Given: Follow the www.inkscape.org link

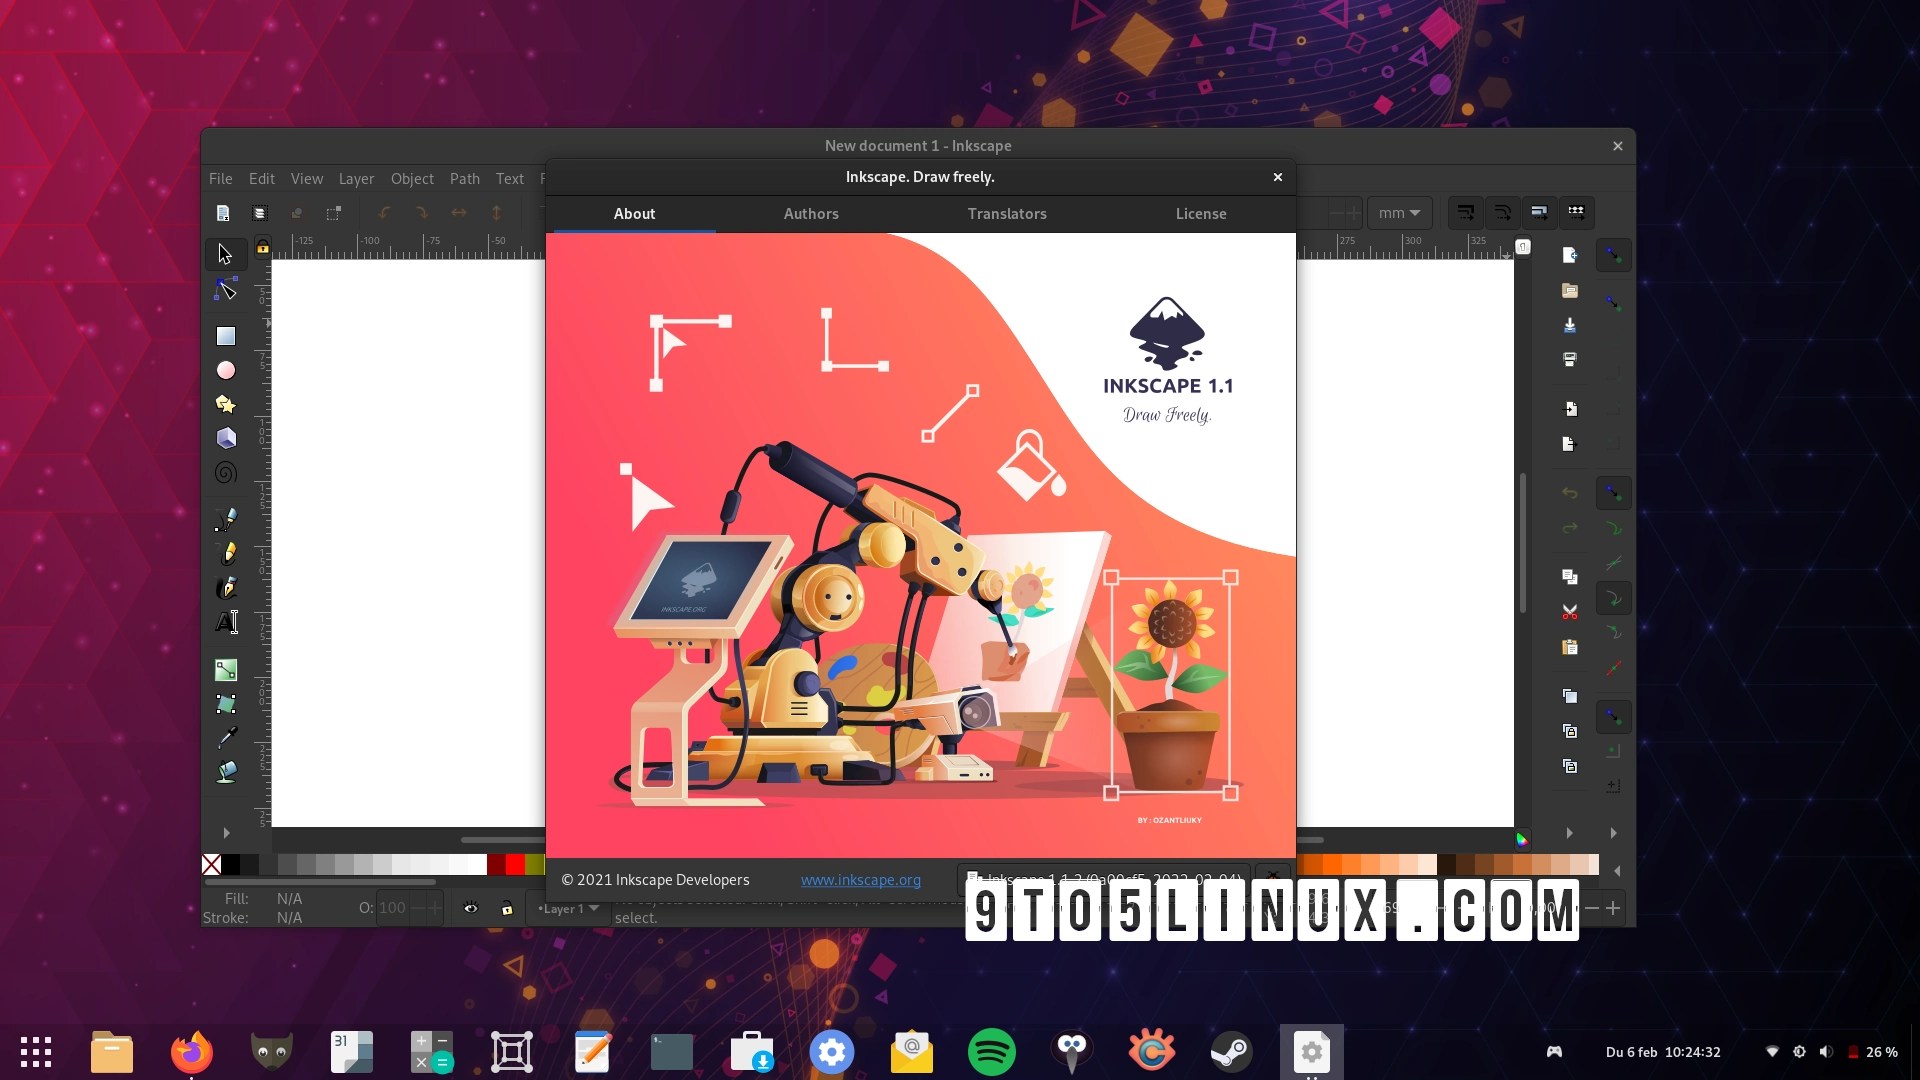Looking at the screenshot, I should (860, 880).
